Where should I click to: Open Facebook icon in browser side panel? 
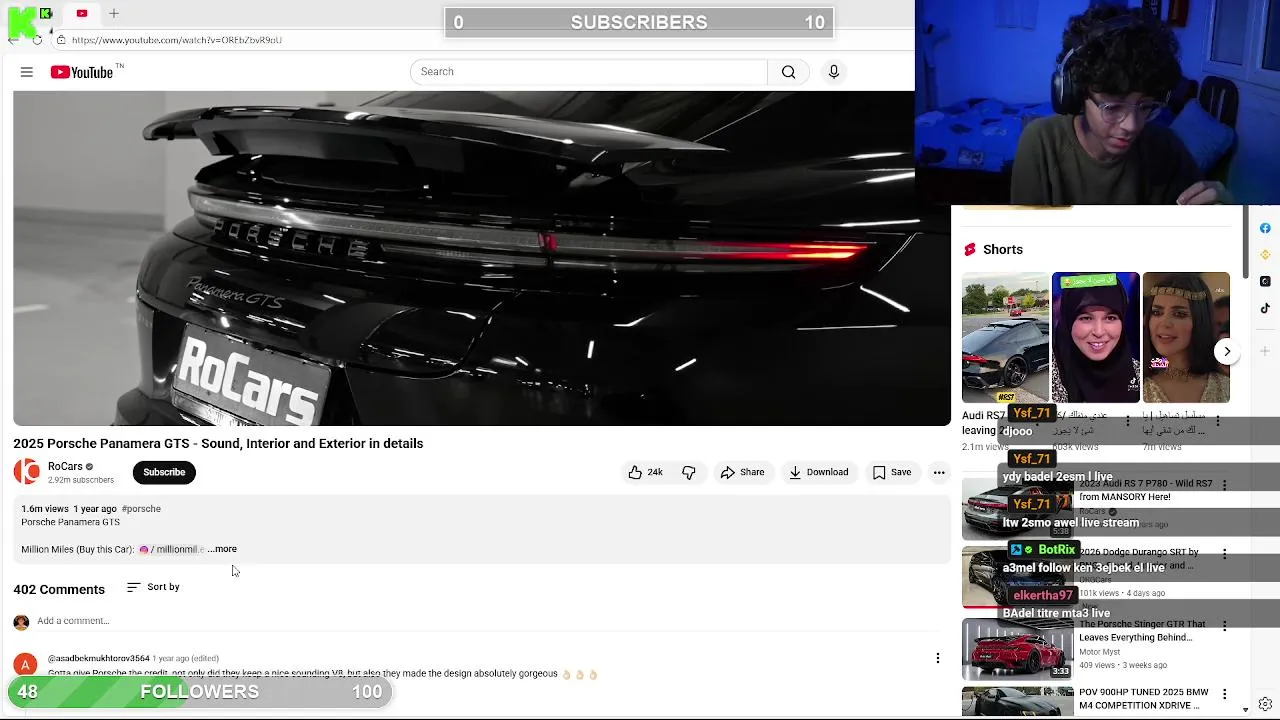[1265, 228]
